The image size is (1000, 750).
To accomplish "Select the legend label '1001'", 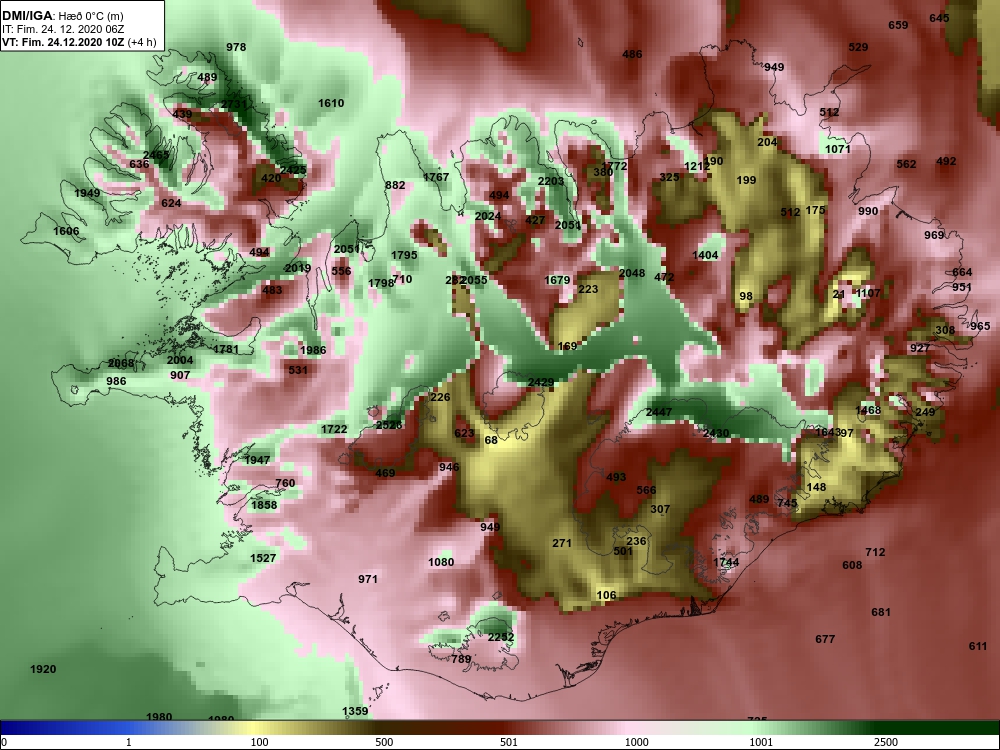I will click(761, 742).
